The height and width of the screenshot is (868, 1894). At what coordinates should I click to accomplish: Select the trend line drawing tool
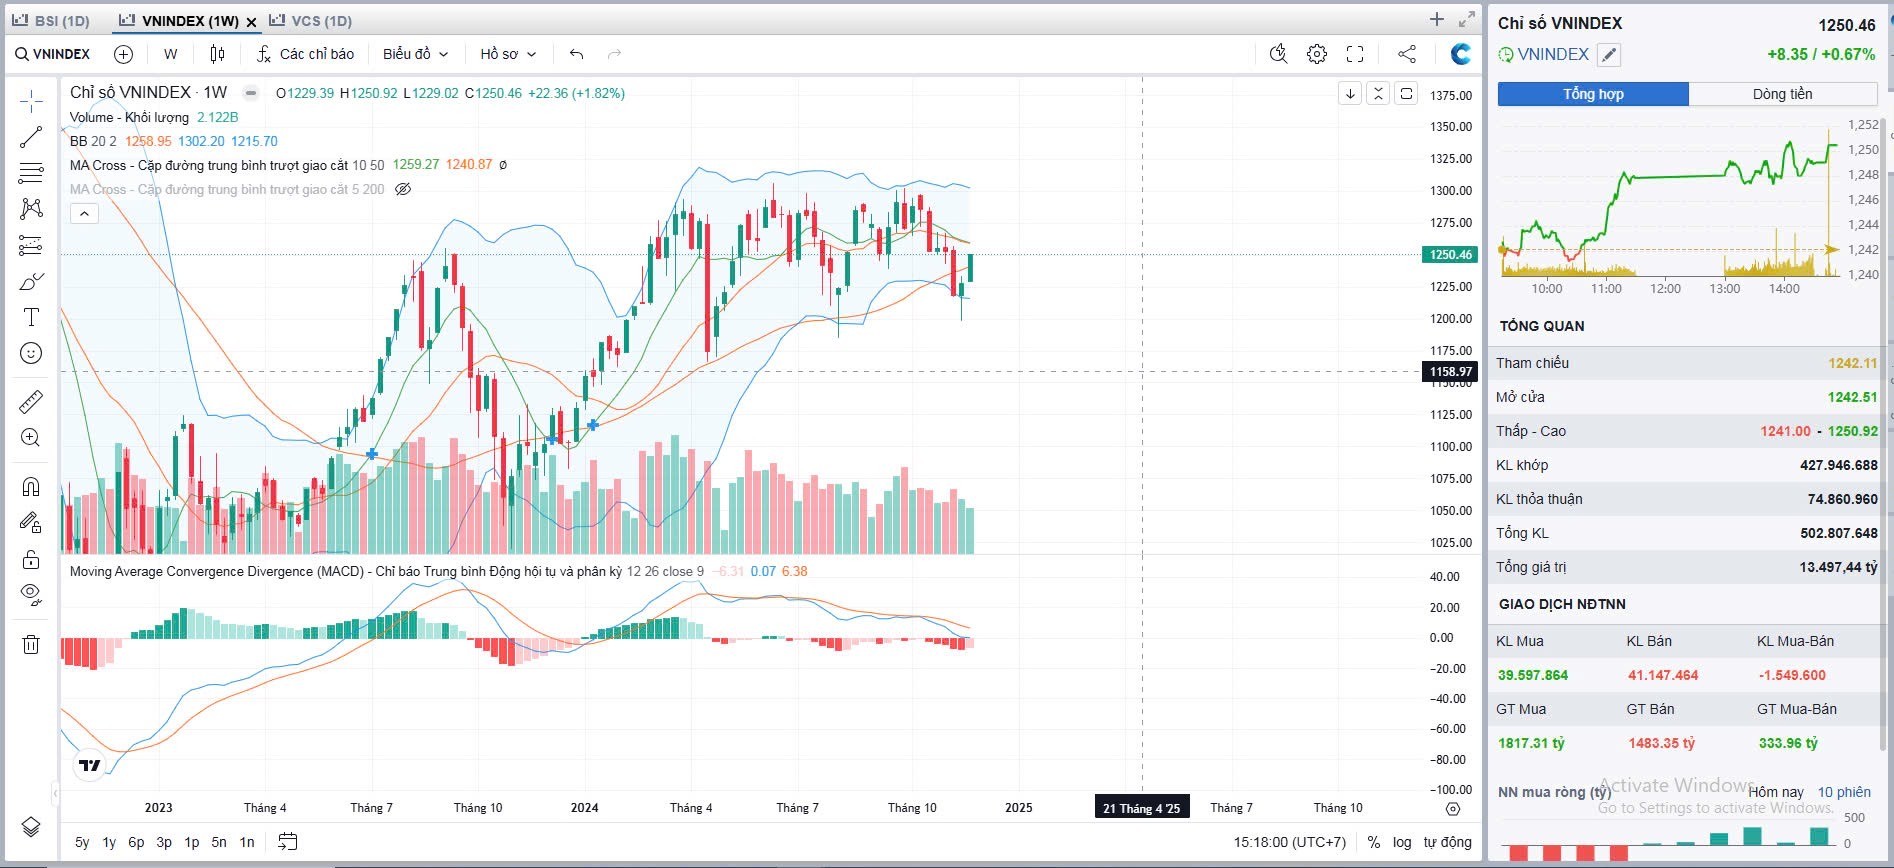point(31,137)
